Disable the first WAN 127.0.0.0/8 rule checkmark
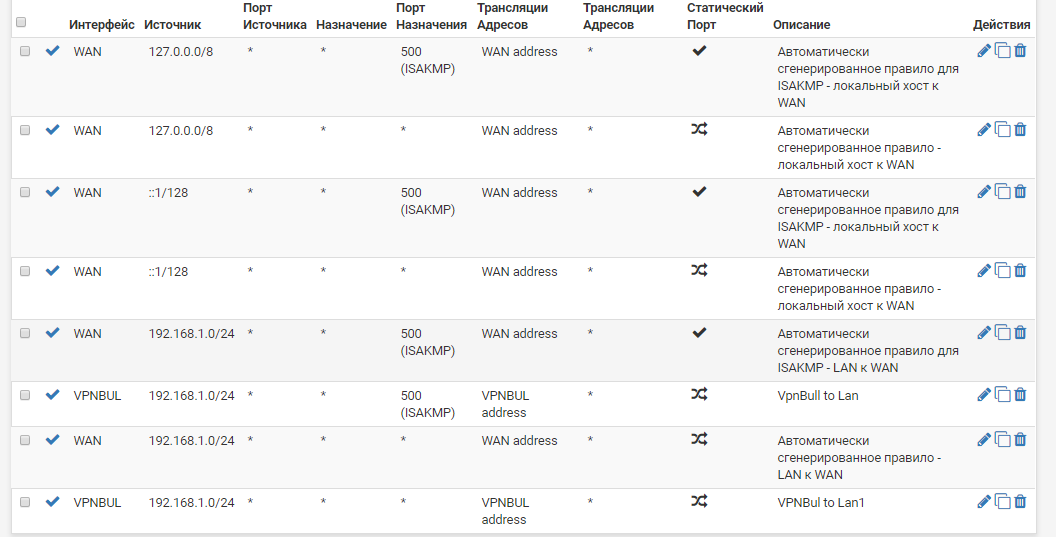1056x537 pixels. (x=53, y=51)
